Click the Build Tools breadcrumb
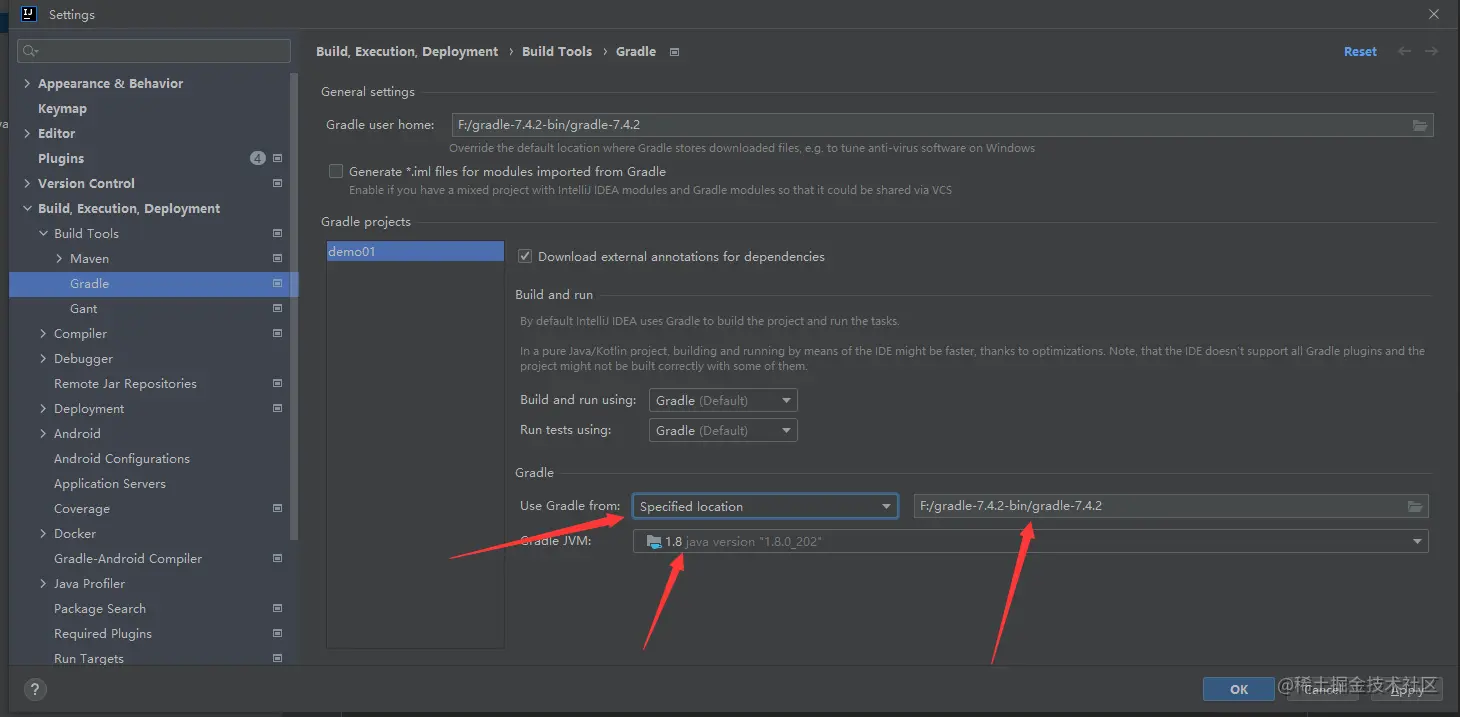This screenshot has width=1460, height=717. 557,52
